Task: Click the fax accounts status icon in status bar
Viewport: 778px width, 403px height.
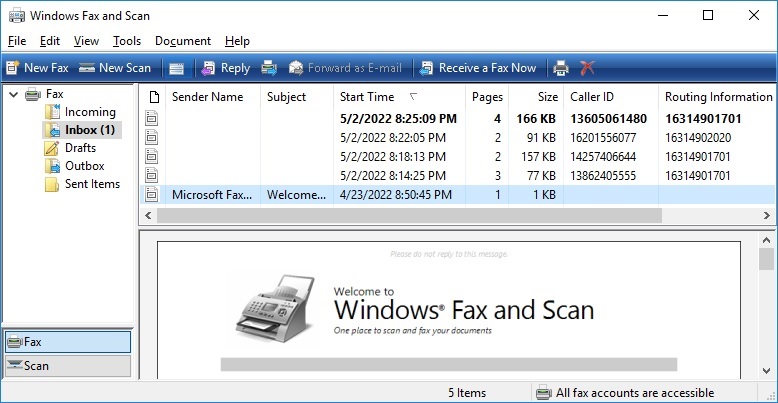Action: point(543,393)
